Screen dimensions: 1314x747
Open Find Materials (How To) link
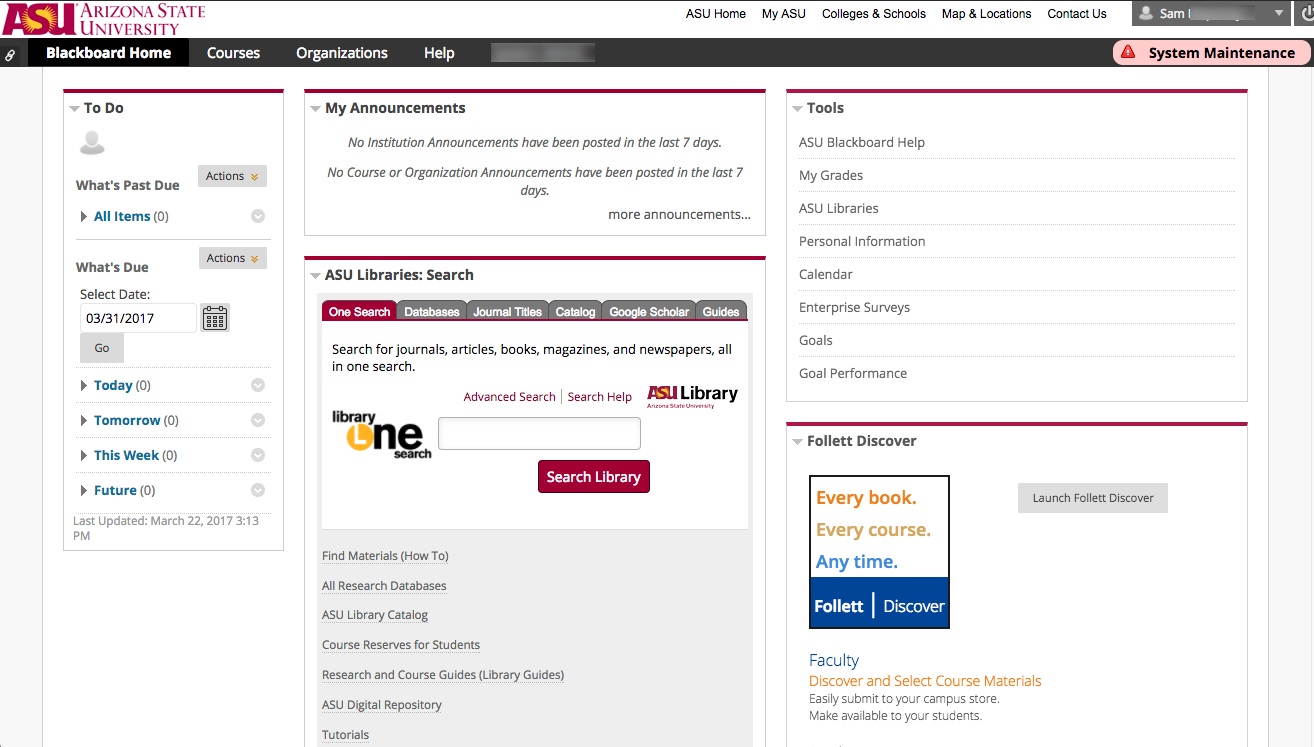pos(385,556)
